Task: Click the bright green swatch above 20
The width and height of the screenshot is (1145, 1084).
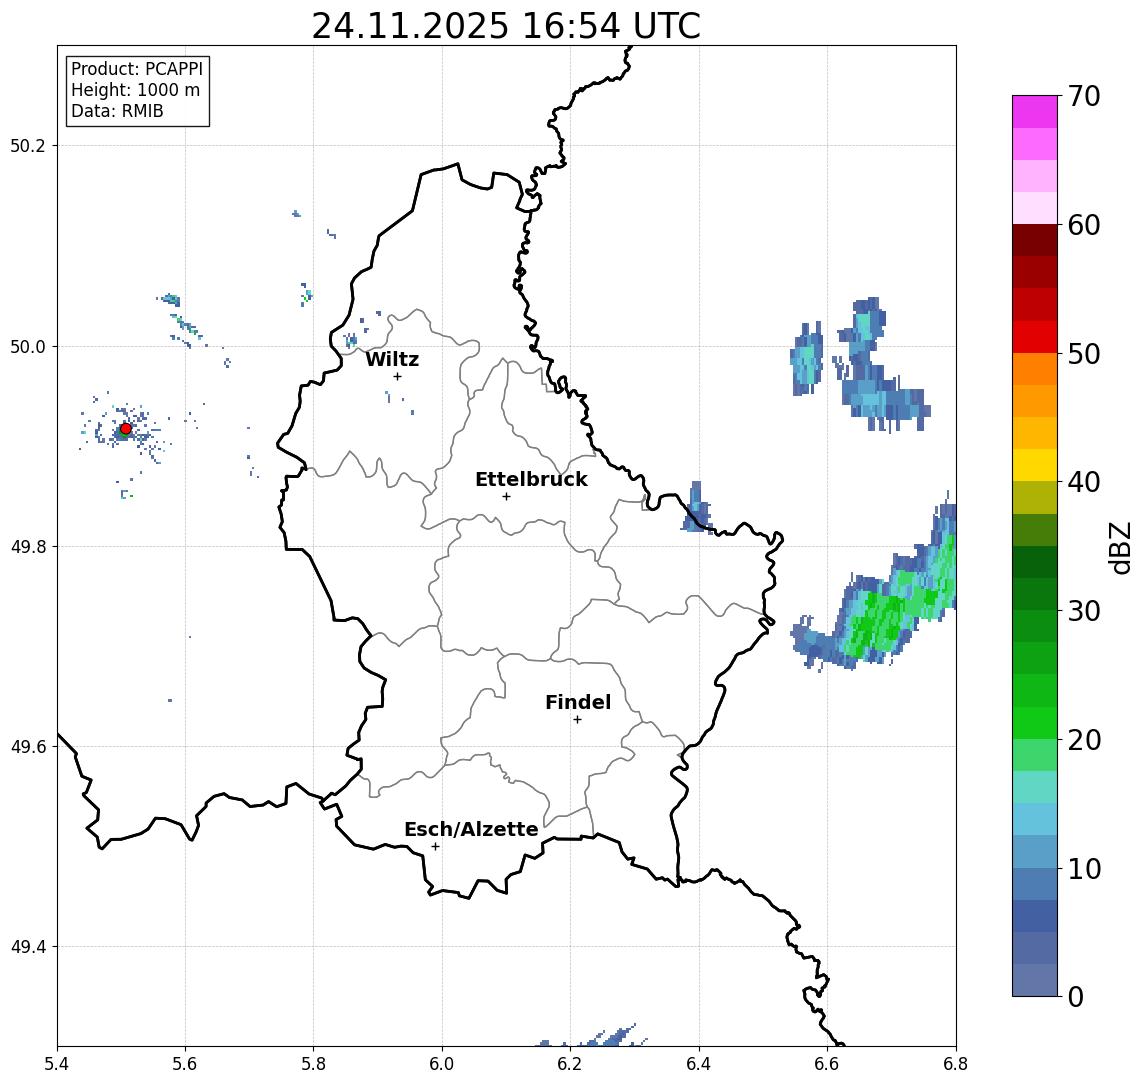Action: coord(1035,722)
